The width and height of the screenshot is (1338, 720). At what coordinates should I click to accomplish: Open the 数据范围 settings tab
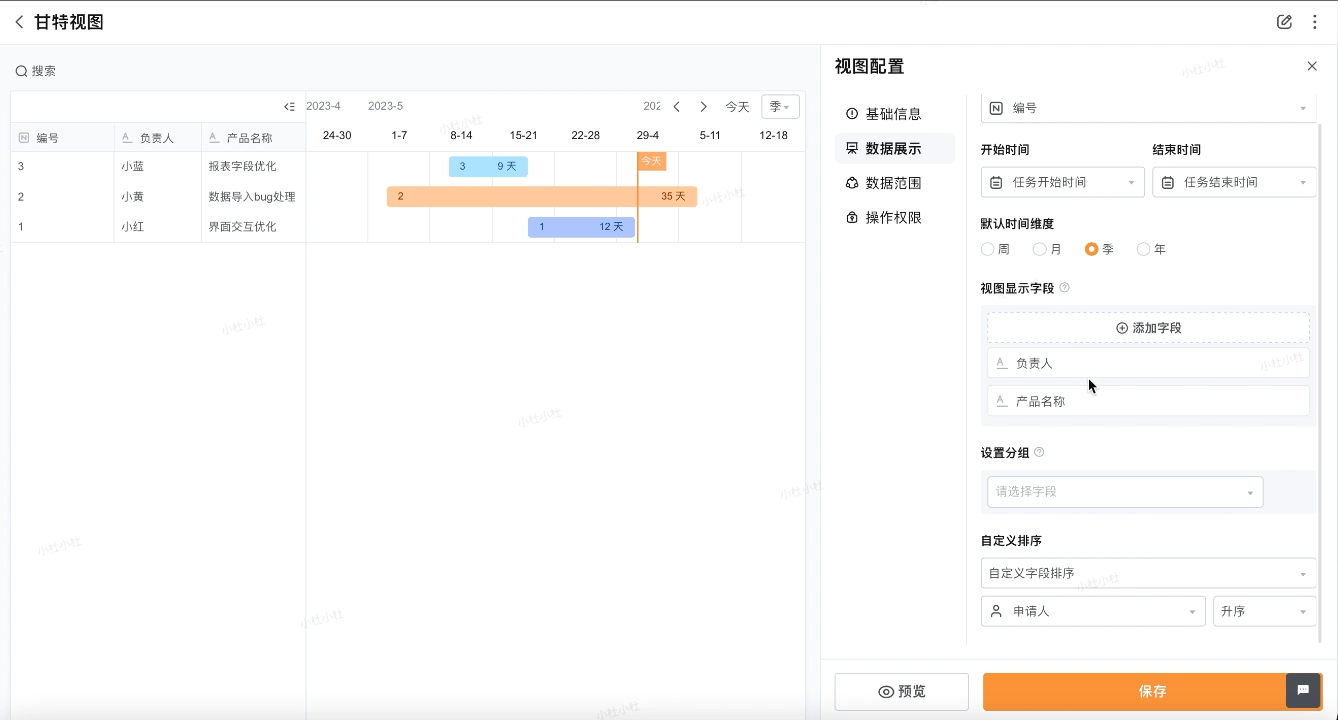(895, 183)
